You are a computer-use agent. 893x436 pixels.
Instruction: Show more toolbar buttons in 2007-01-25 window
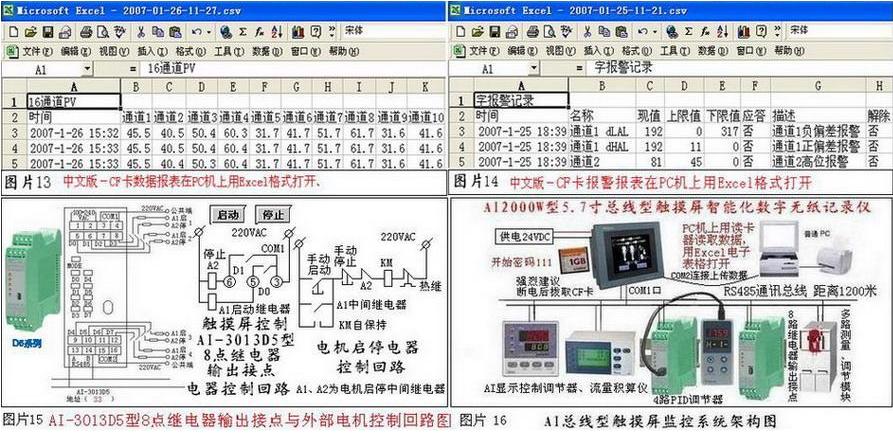tap(778, 32)
